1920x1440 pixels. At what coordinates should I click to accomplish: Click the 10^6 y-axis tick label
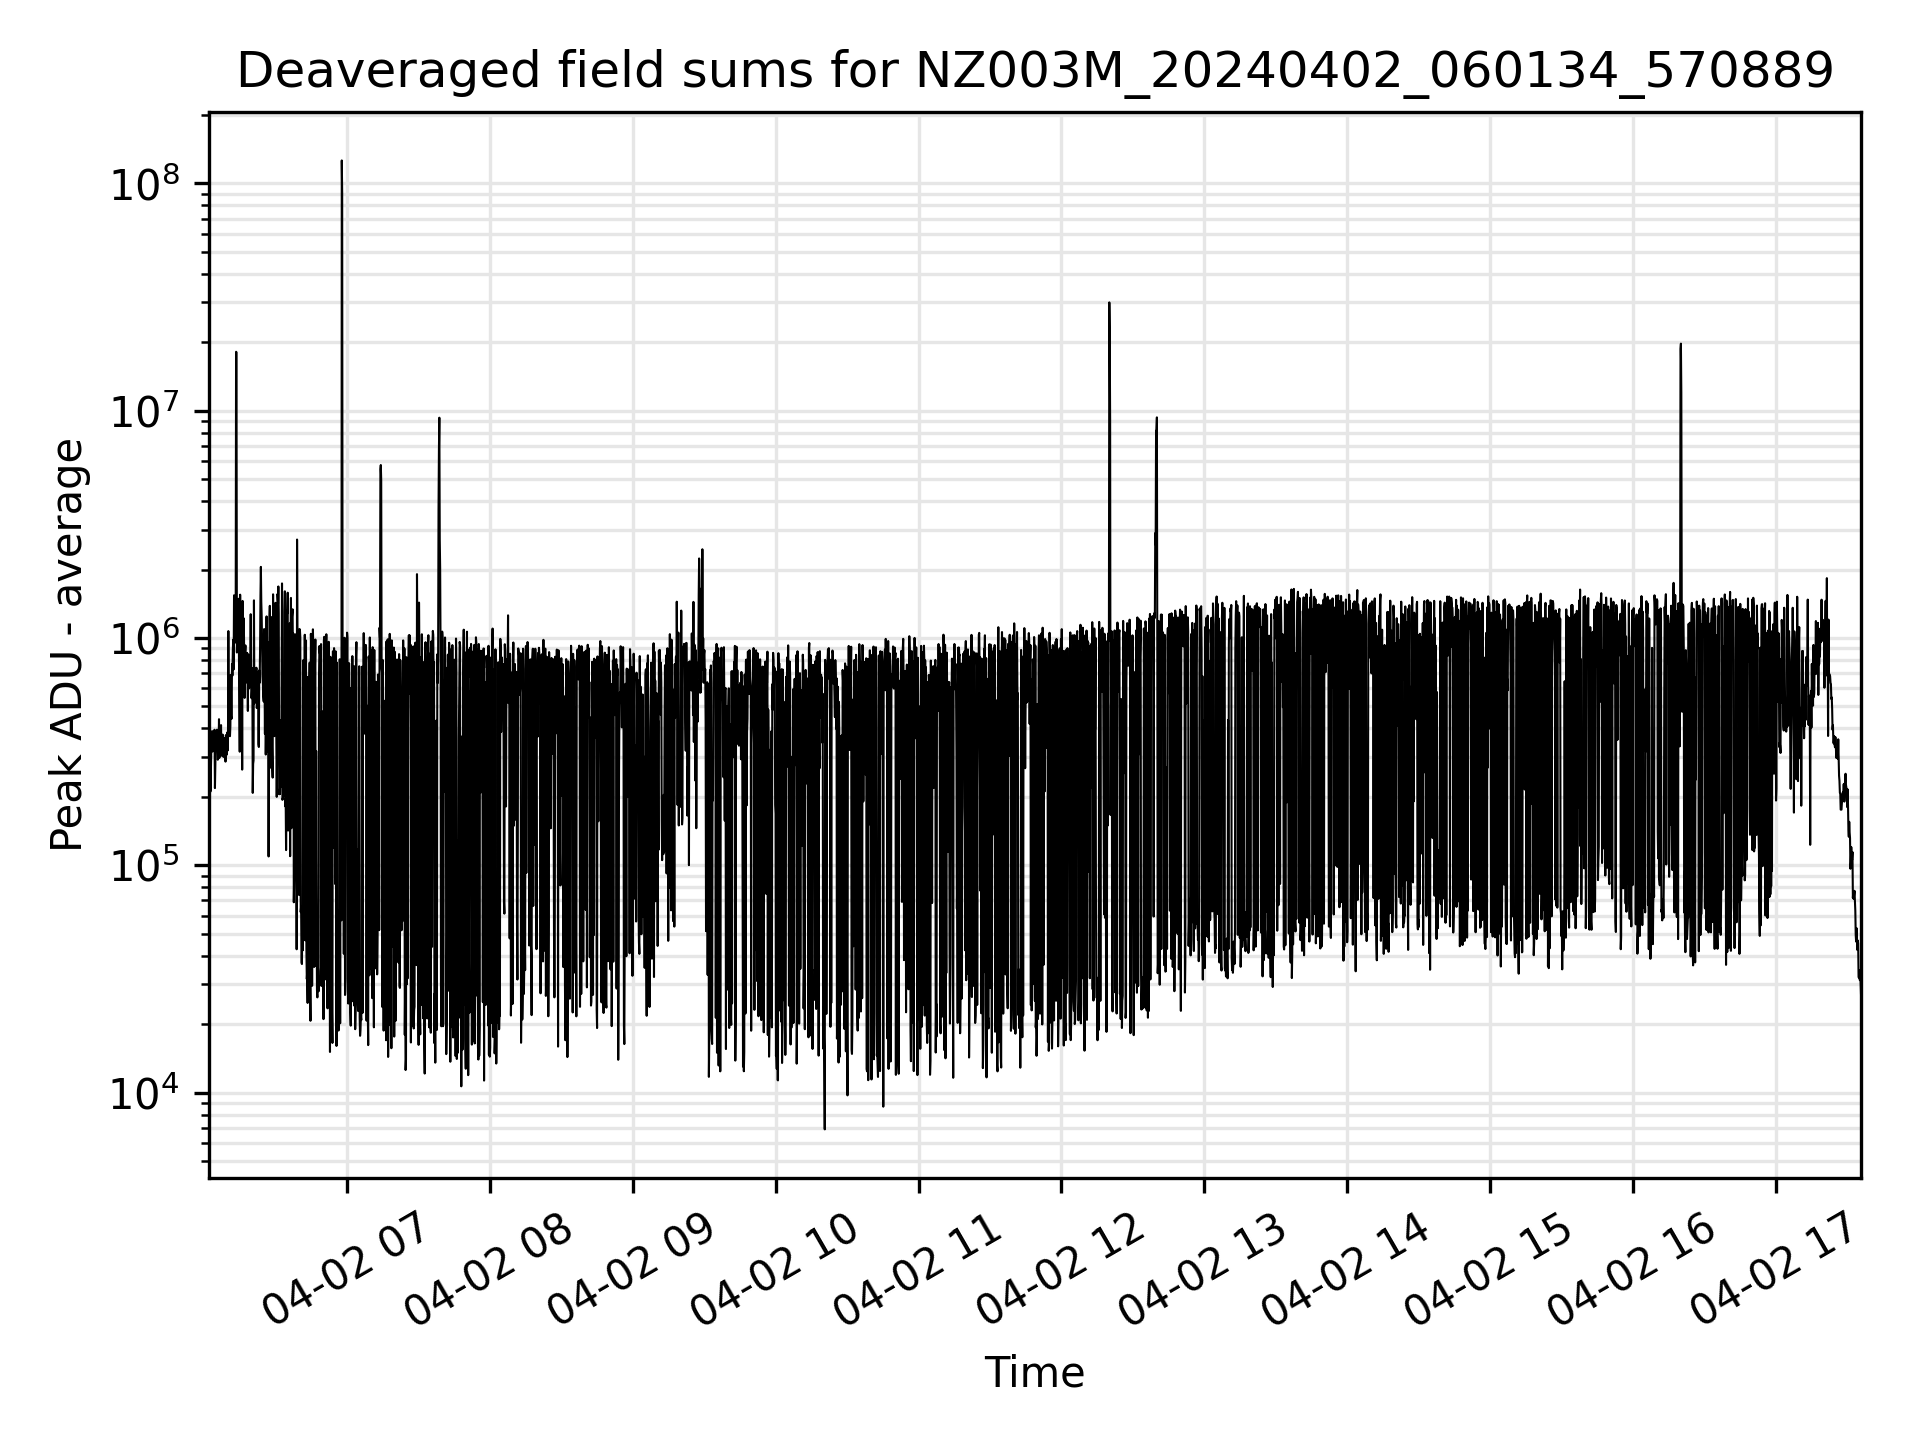click(144, 637)
